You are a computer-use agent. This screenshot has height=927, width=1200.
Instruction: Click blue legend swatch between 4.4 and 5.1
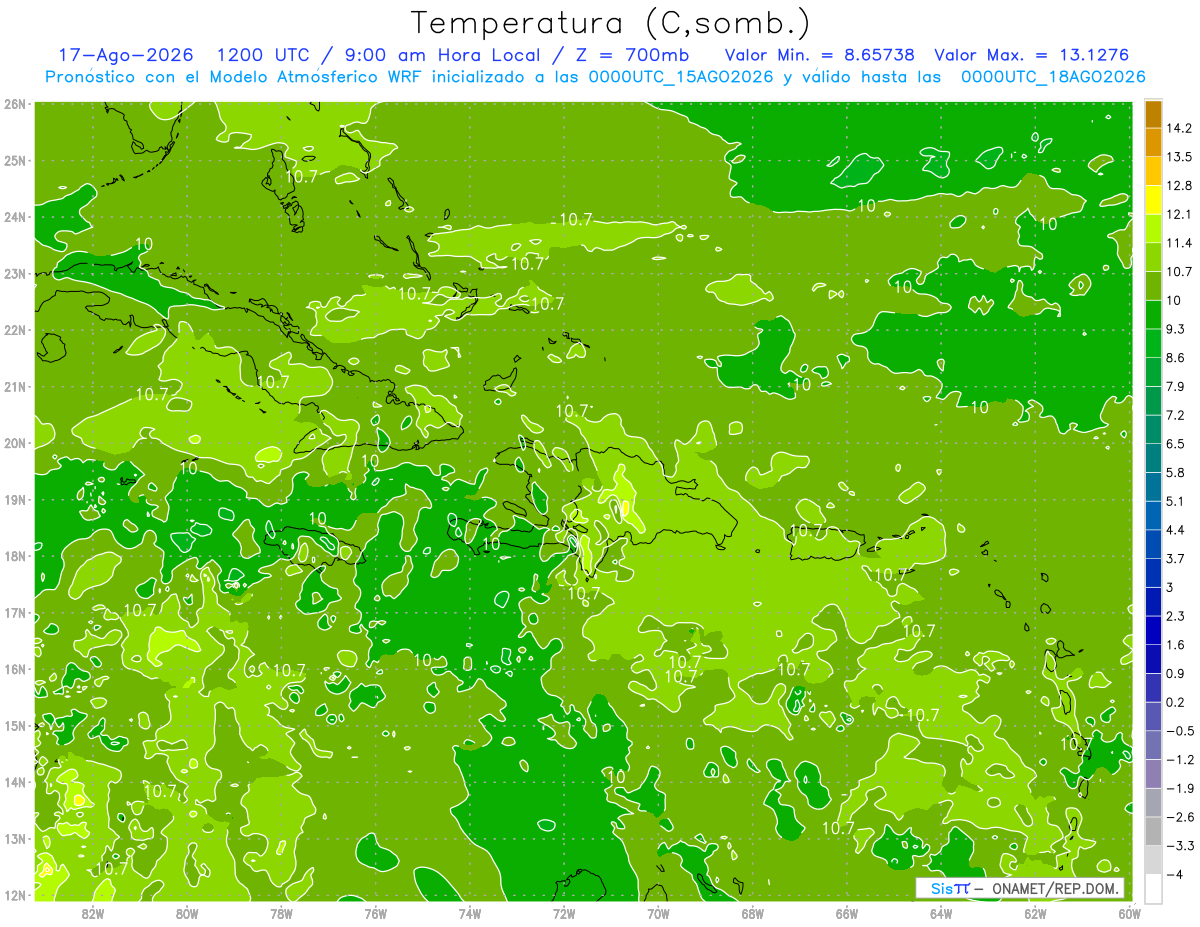coord(1153,515)
